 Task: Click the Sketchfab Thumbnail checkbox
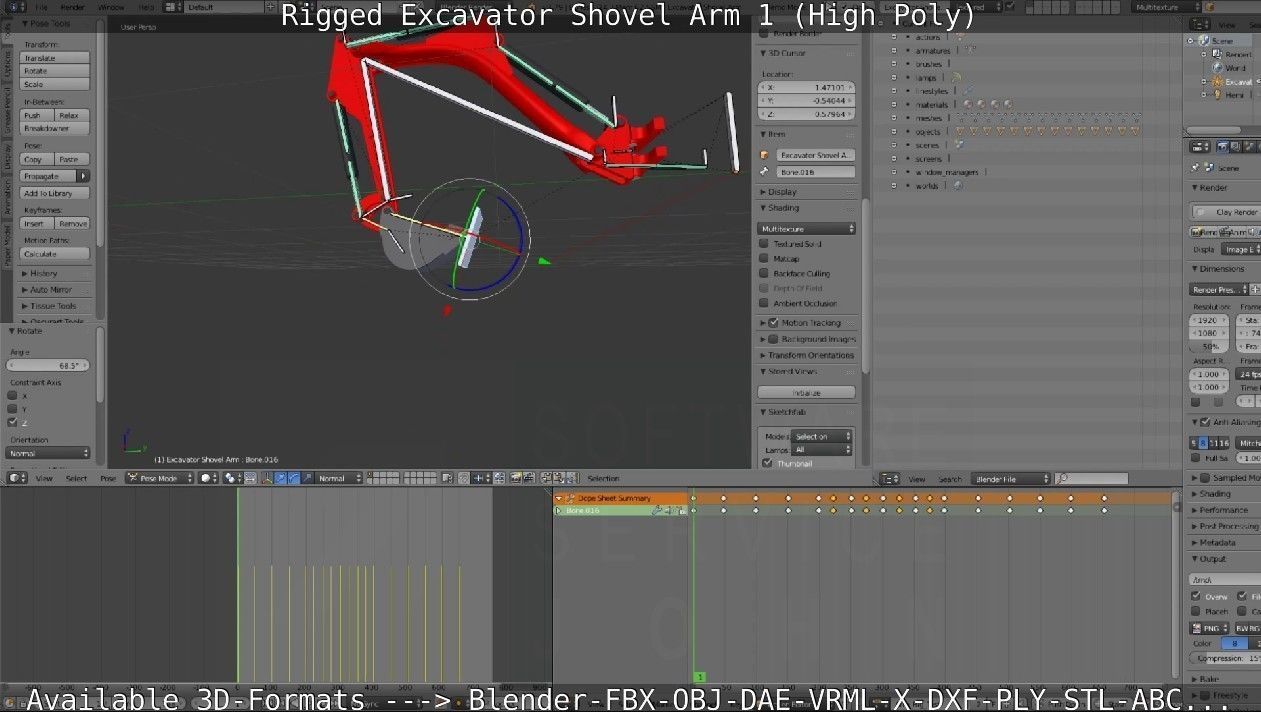point(767,463)
